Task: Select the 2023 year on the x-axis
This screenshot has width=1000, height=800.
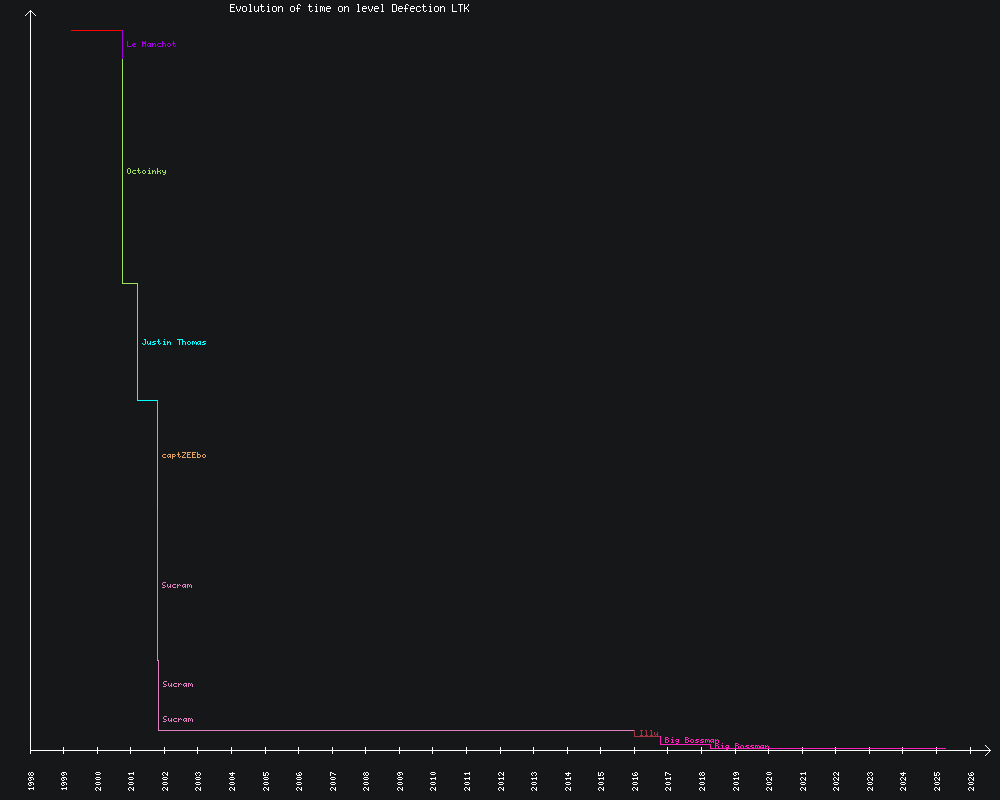Action: pyautogui.click(x=870, y=780)
